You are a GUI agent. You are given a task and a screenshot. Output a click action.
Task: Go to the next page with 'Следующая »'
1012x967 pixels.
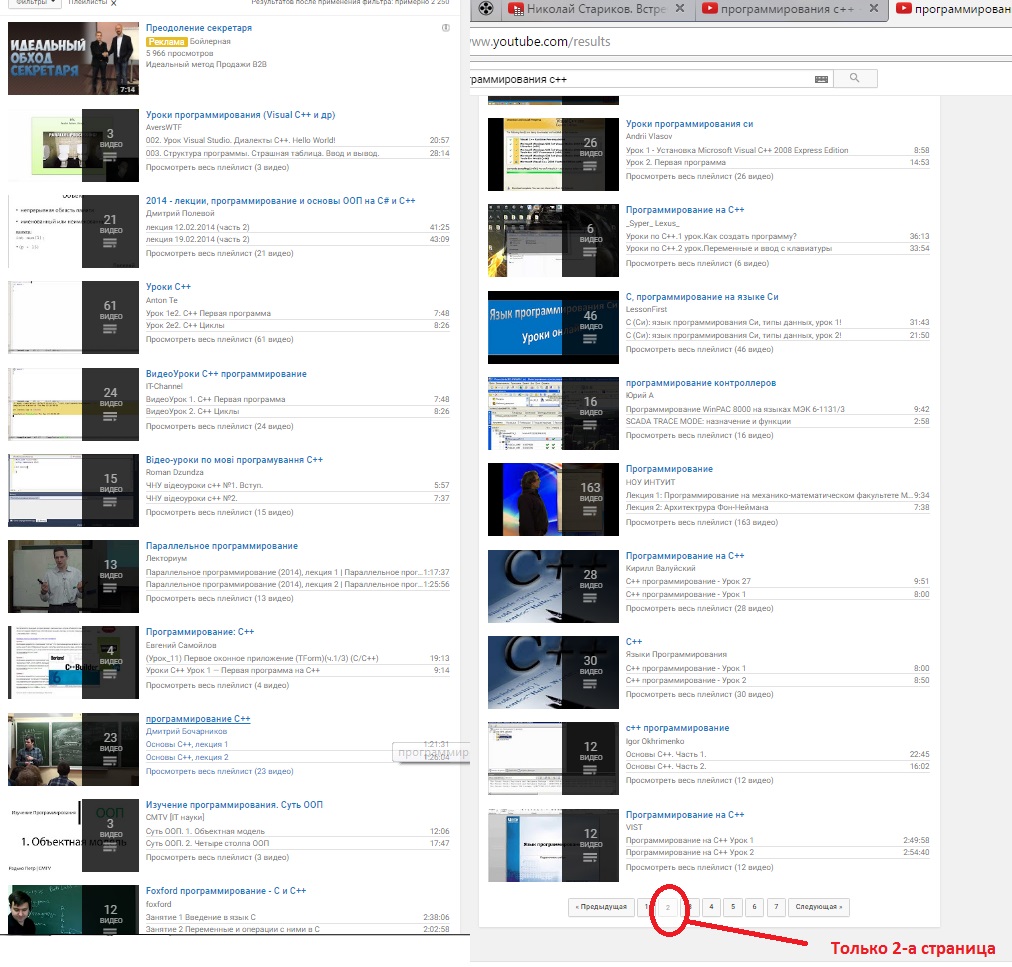point(818,907)
